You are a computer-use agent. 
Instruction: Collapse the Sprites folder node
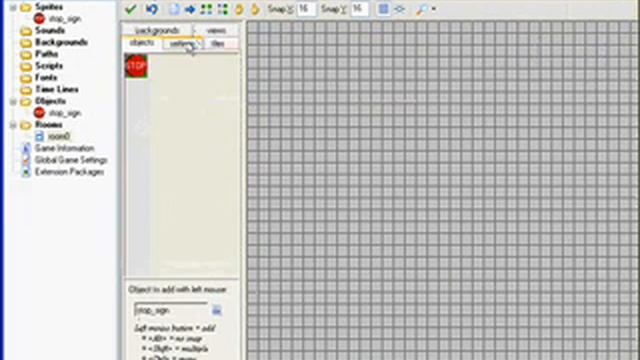tap(13, 7)
